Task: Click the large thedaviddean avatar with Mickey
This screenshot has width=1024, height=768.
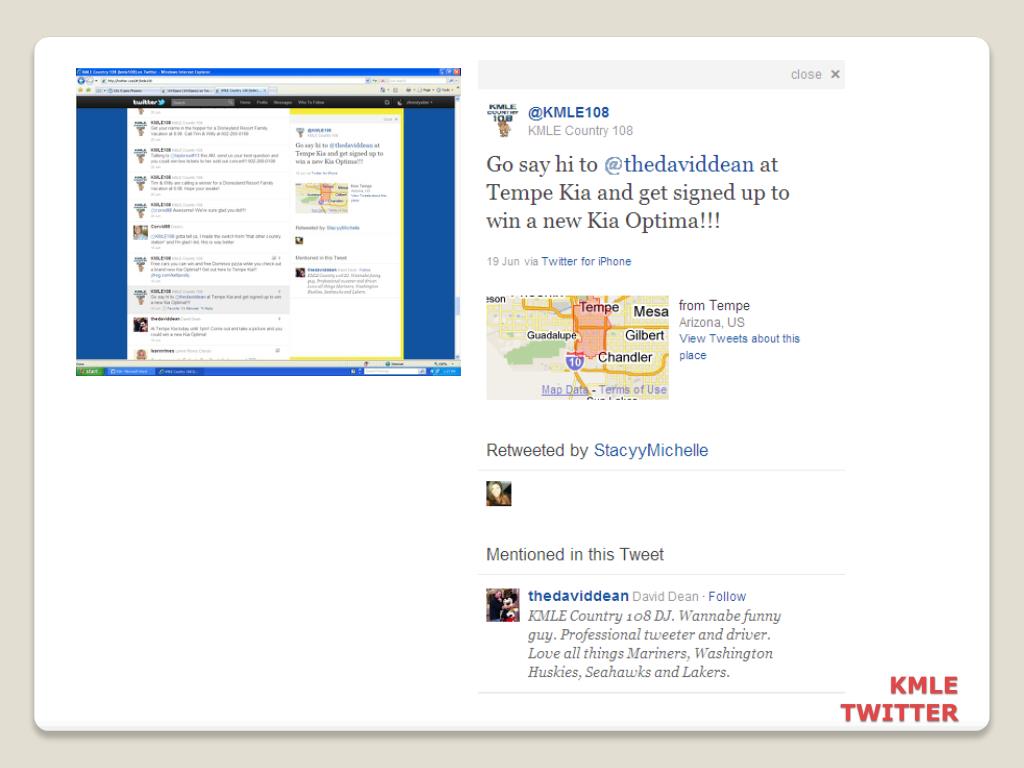Action: click(x=503, y=605)
